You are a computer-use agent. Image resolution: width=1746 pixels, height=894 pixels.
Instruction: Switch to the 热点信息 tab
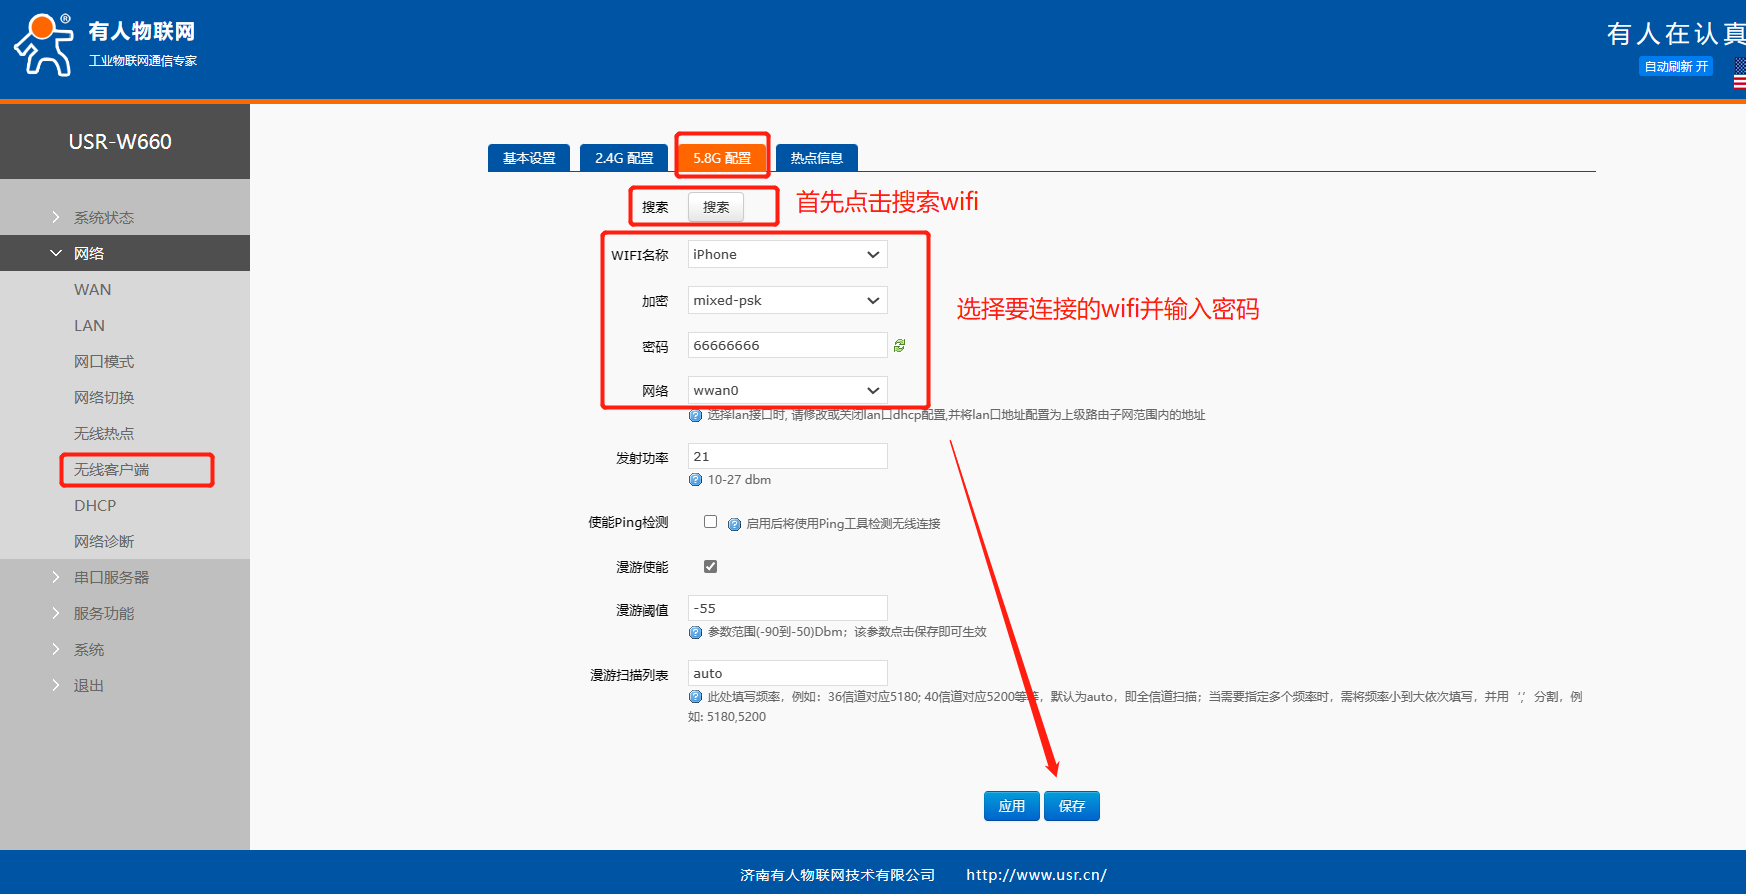click(x=816, y=158)
